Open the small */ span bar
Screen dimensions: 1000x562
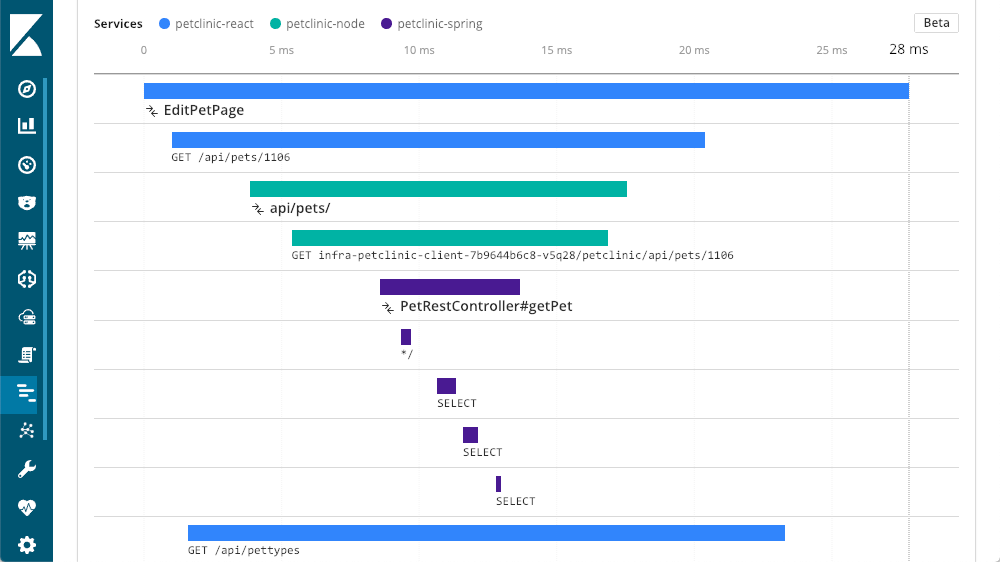tap(406, 337)
